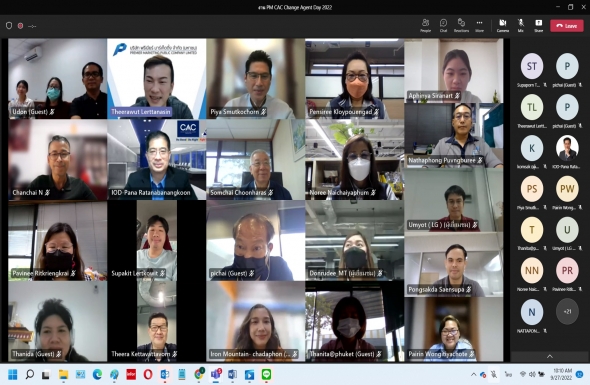Viewport: 590px width, 385px height.
Task: Click the shield security icon
Action: [9, 26]
